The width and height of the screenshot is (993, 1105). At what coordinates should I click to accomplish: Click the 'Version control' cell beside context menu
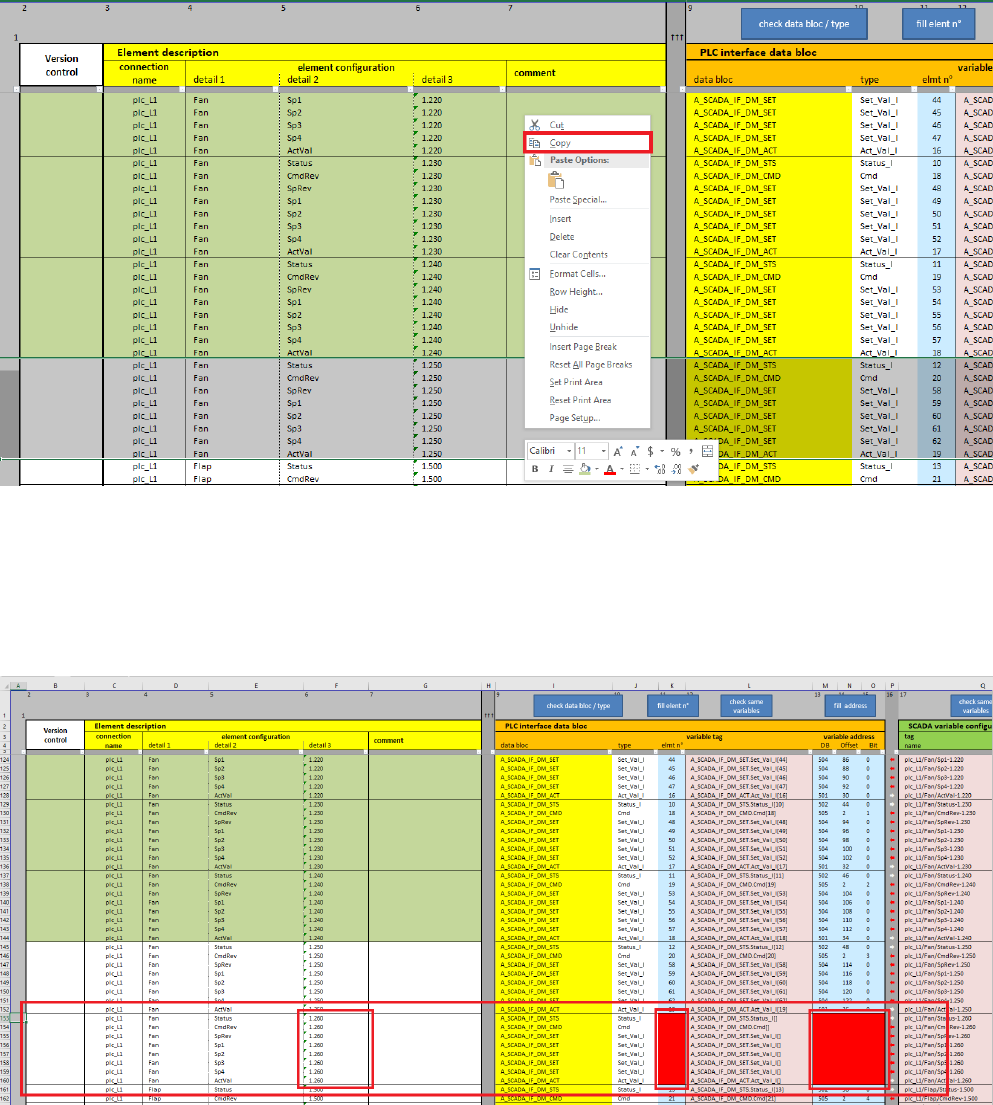point(61,65)
